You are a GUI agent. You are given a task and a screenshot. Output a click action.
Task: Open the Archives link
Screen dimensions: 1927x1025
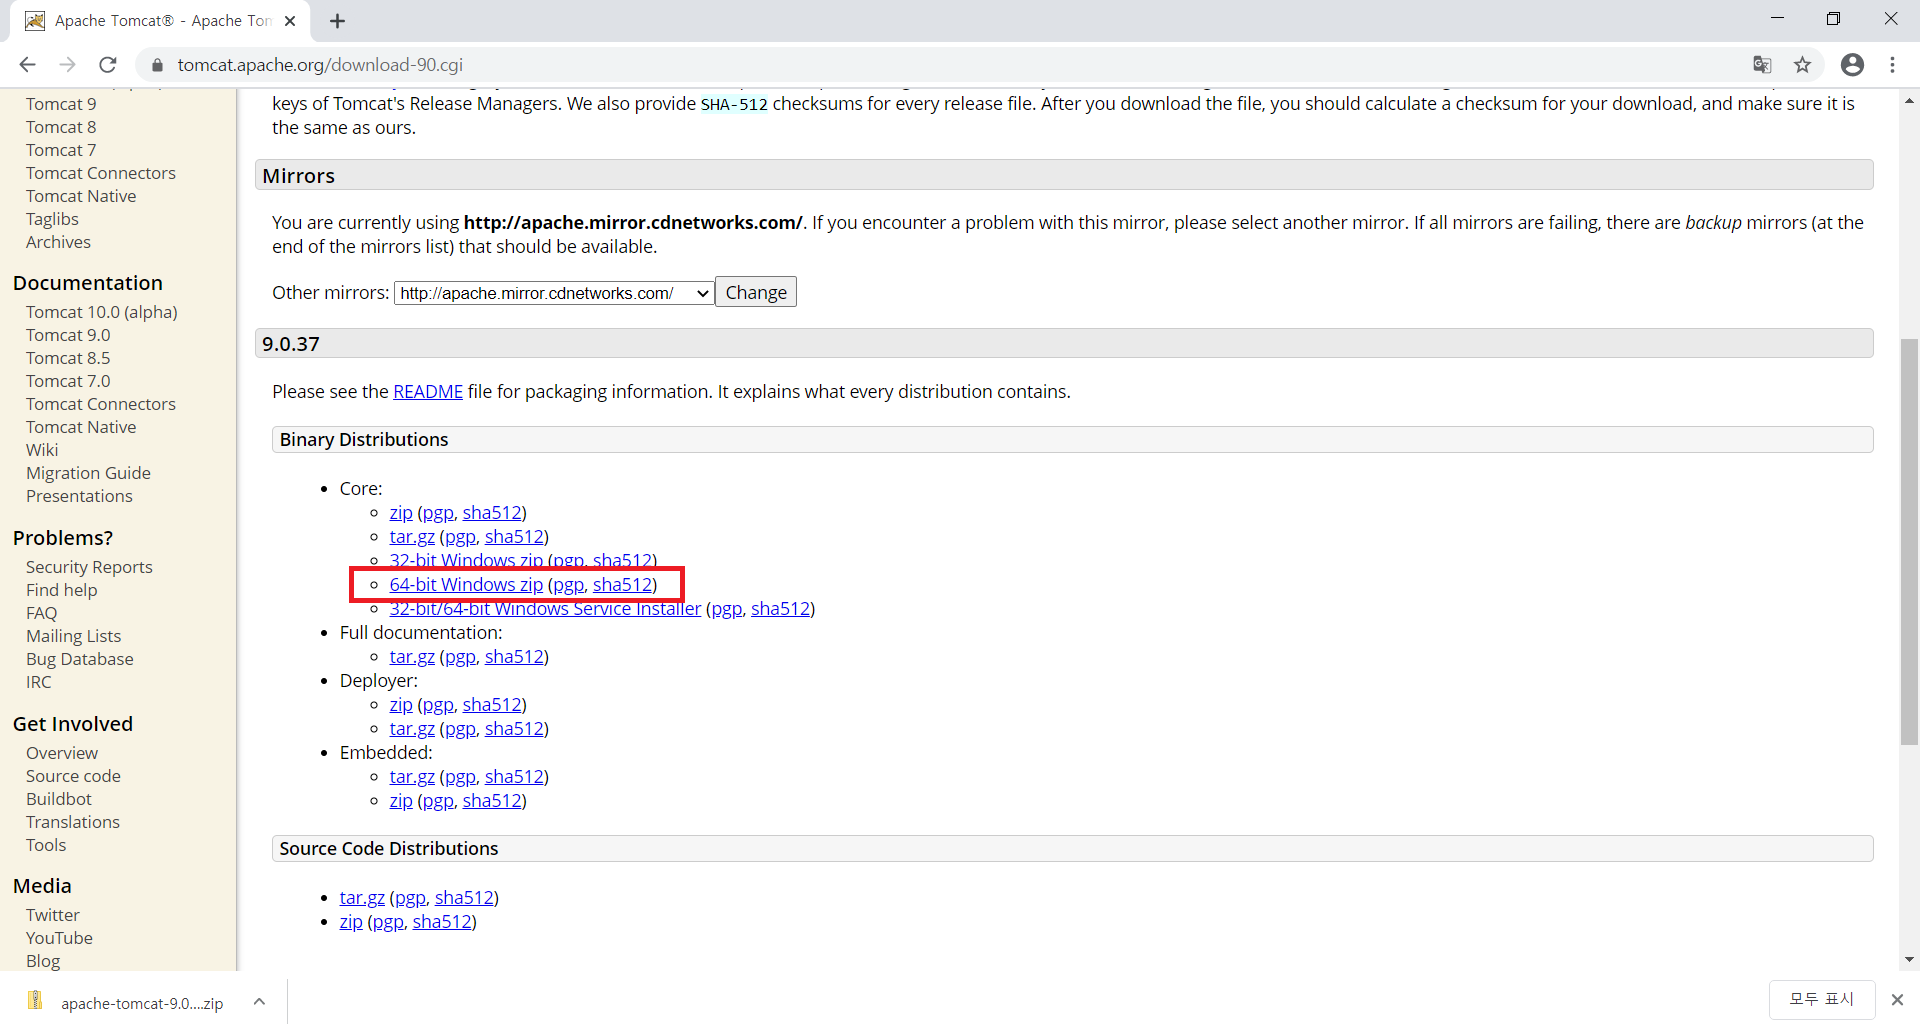point(58,242)
